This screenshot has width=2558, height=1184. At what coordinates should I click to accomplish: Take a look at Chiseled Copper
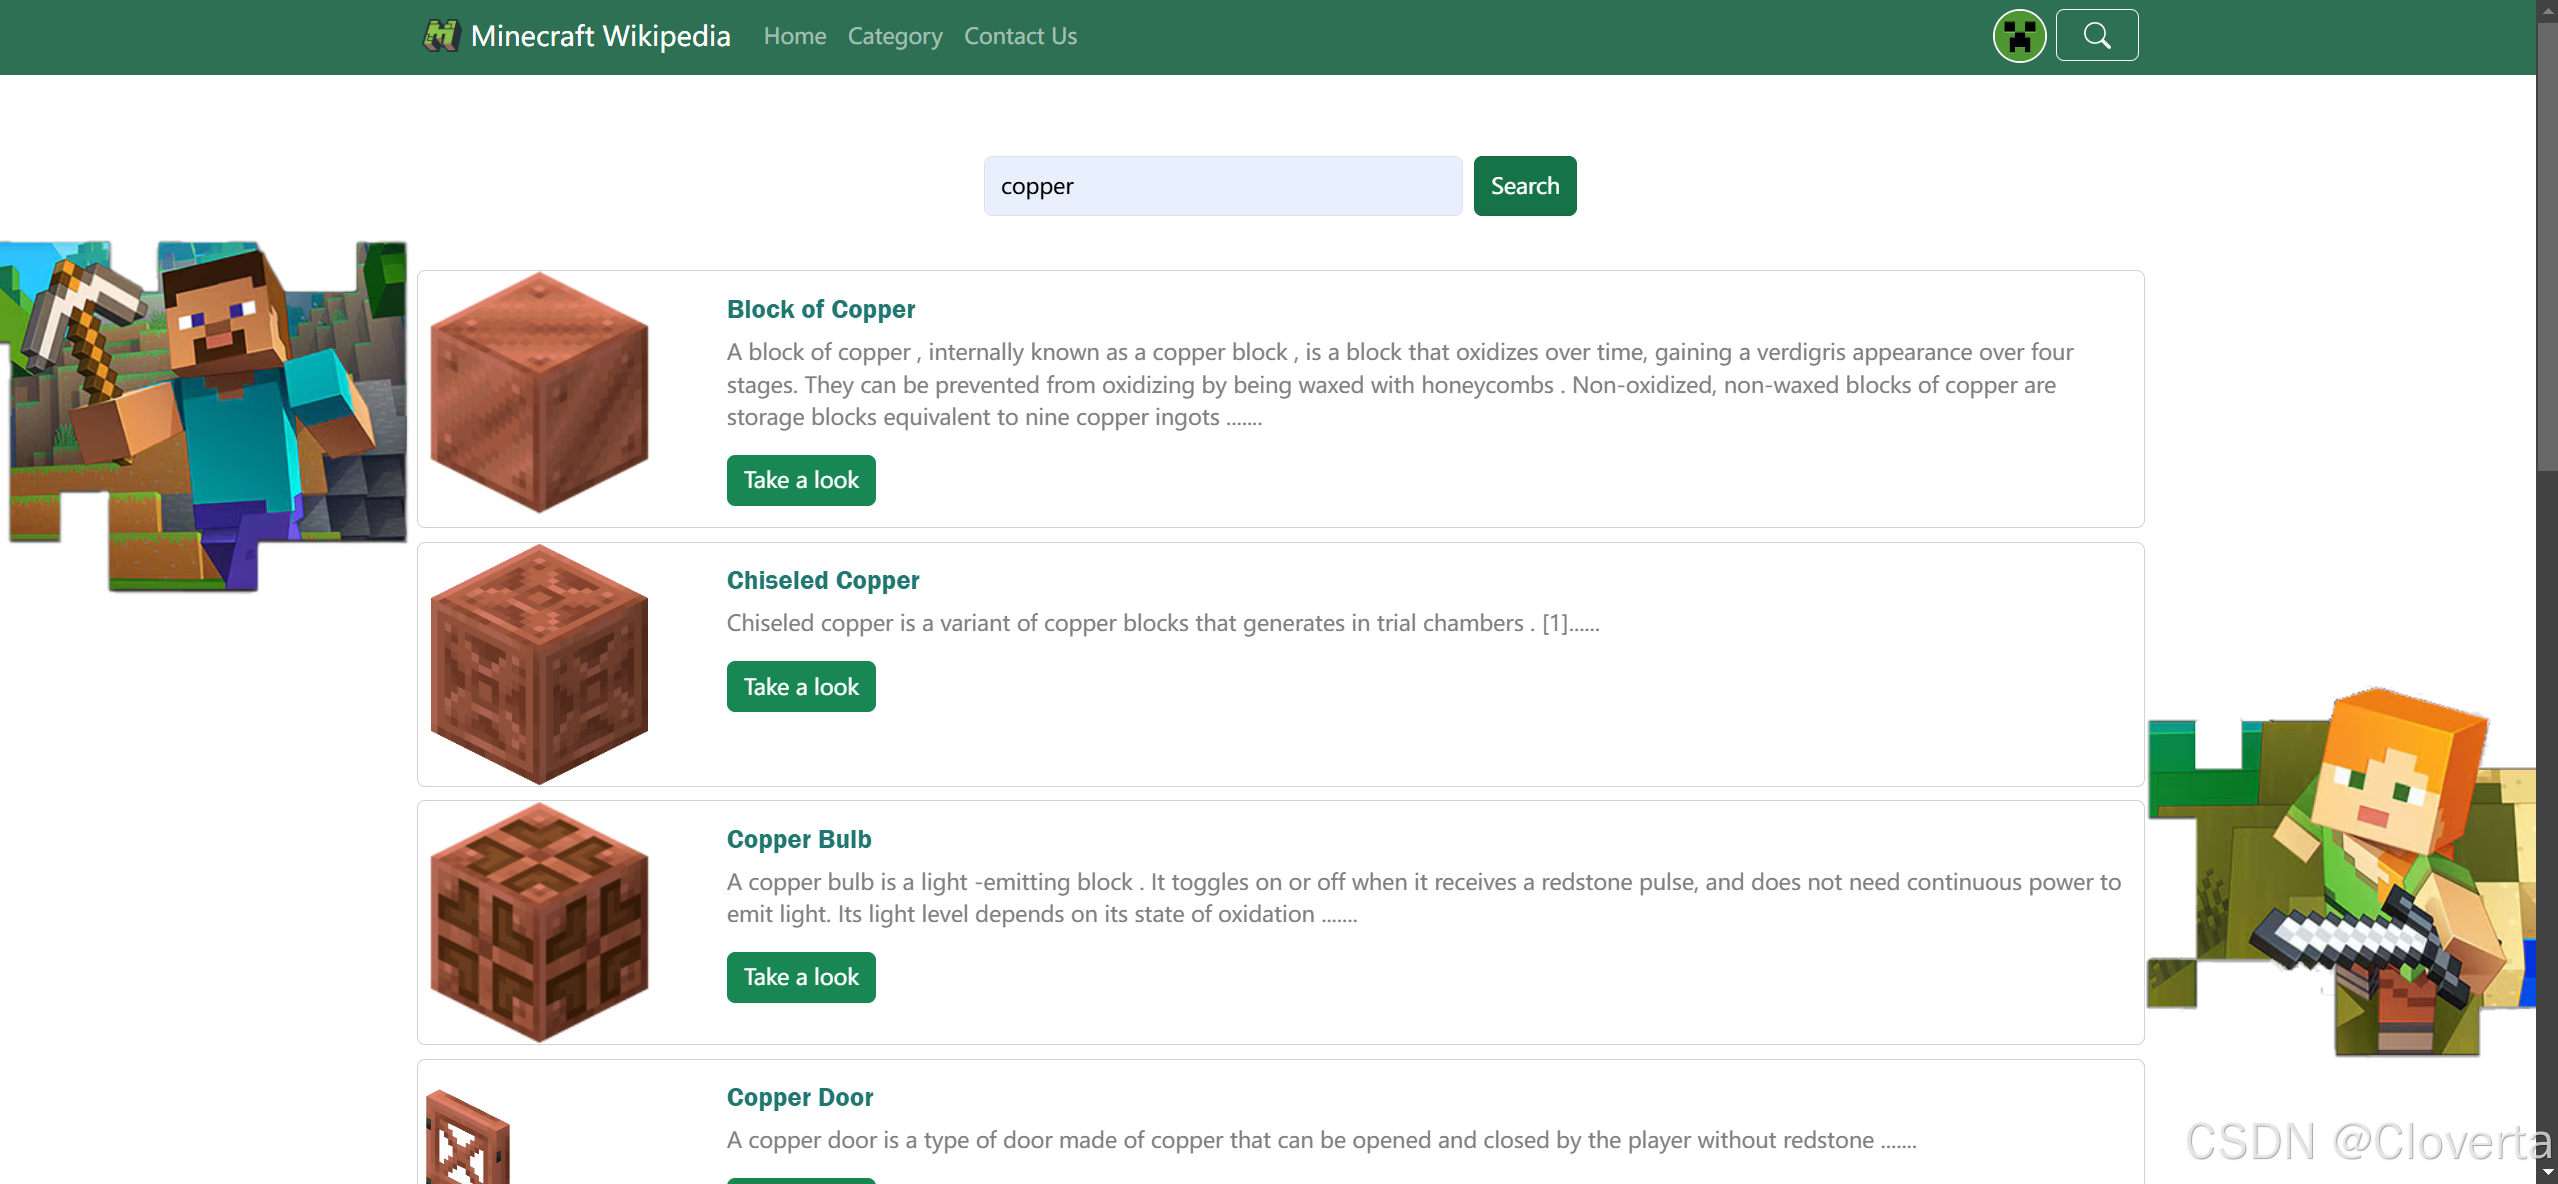[801, 687]
